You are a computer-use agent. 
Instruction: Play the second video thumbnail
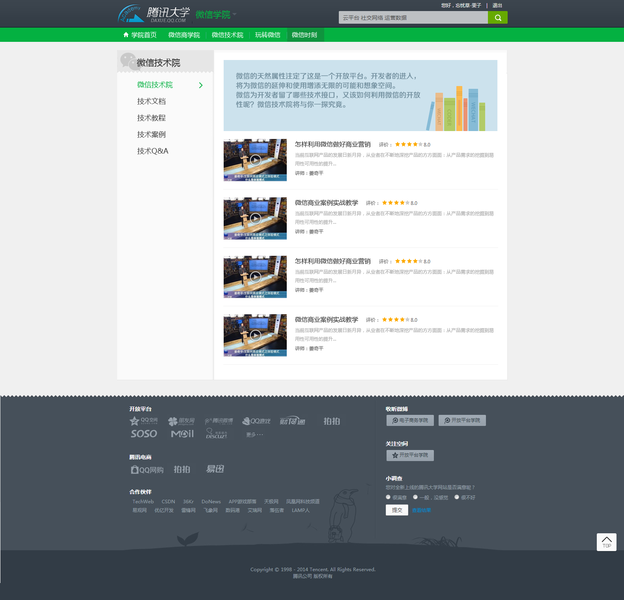255,218
